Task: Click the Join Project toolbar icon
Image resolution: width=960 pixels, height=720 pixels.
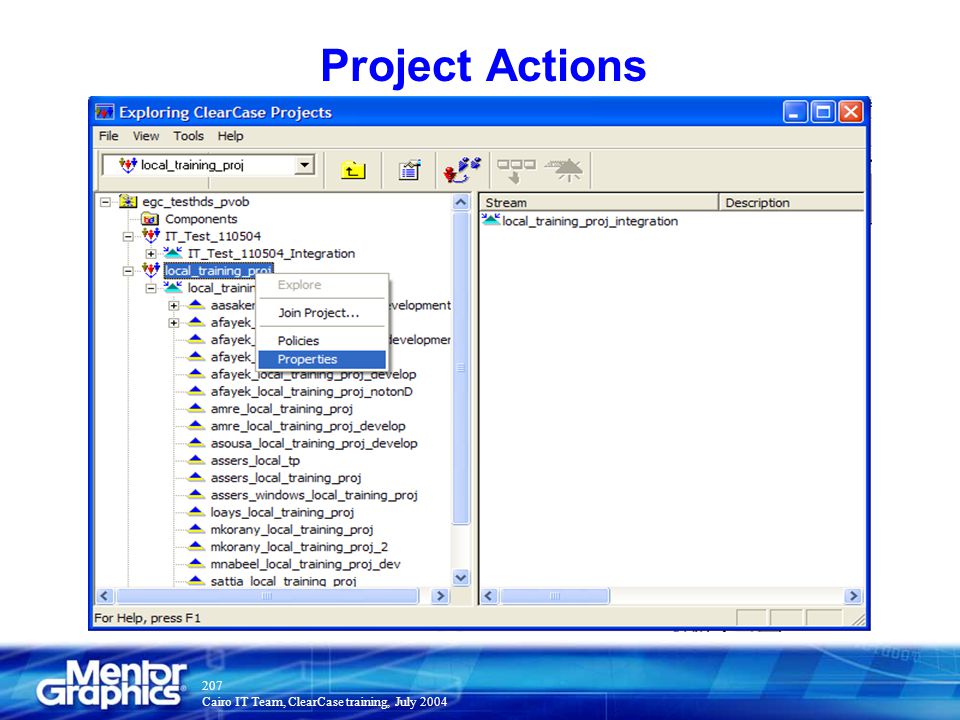Action: [x=462, y=170]
